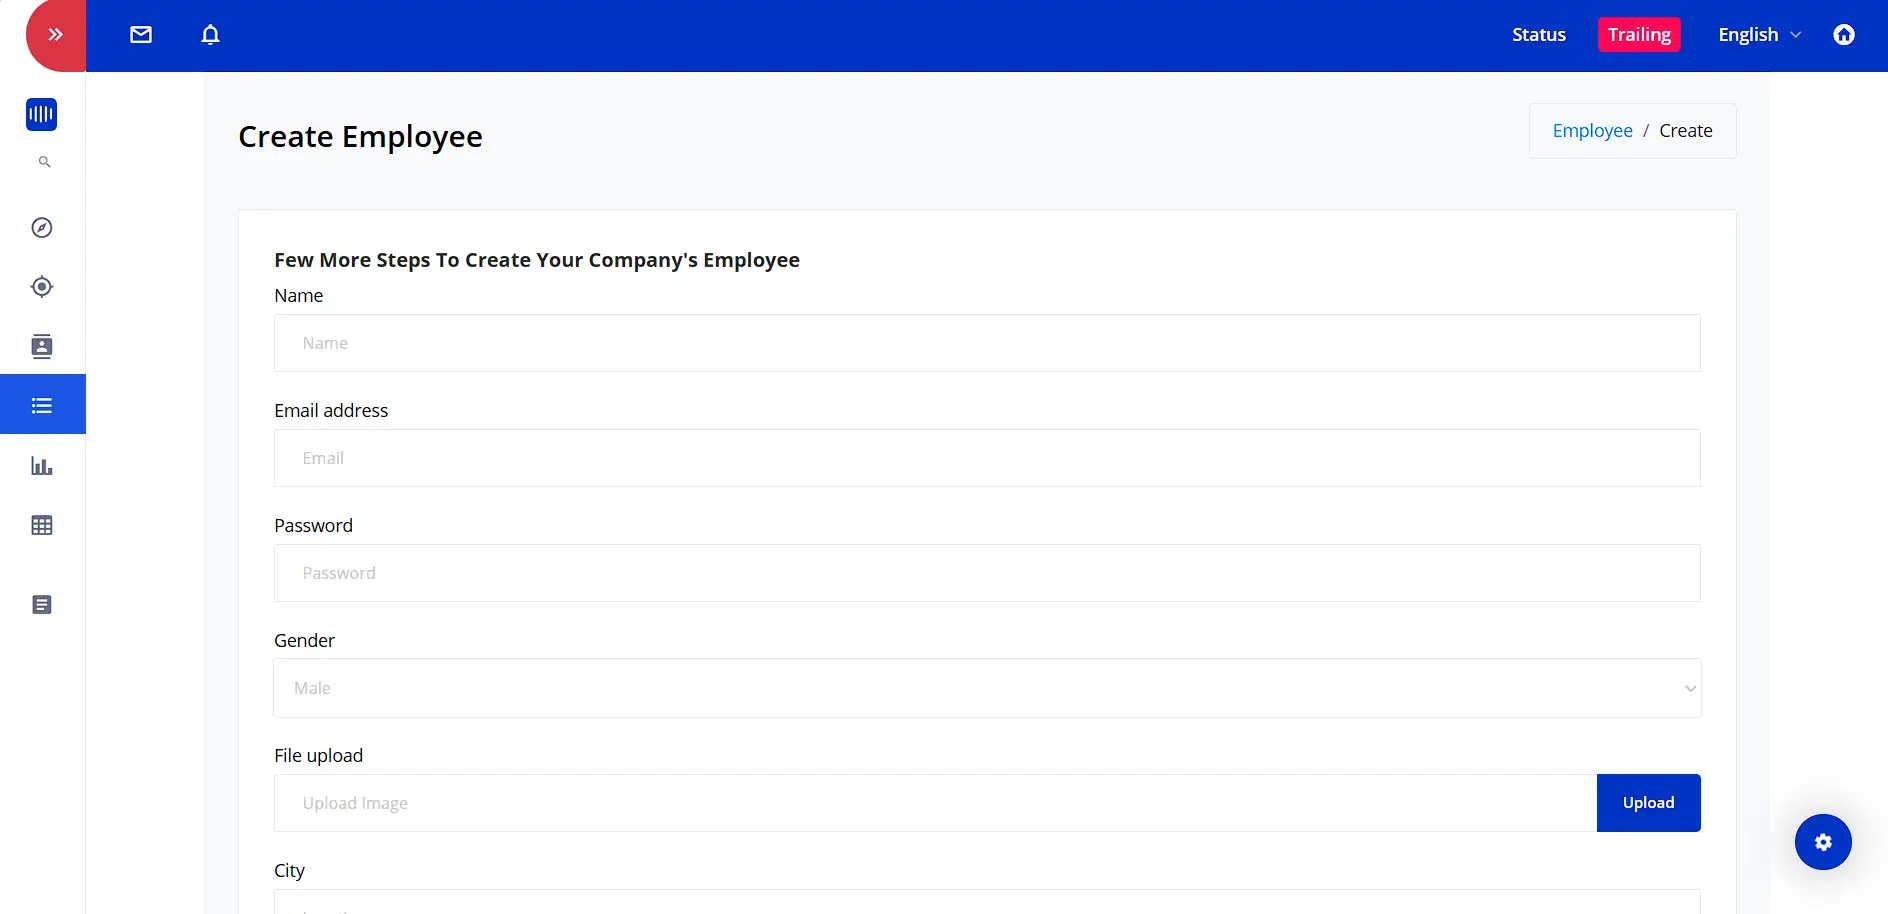Open the English language dropdown
This screenshot has width=1888, height=914.
pyautogui.click(x=1758, y=35)
